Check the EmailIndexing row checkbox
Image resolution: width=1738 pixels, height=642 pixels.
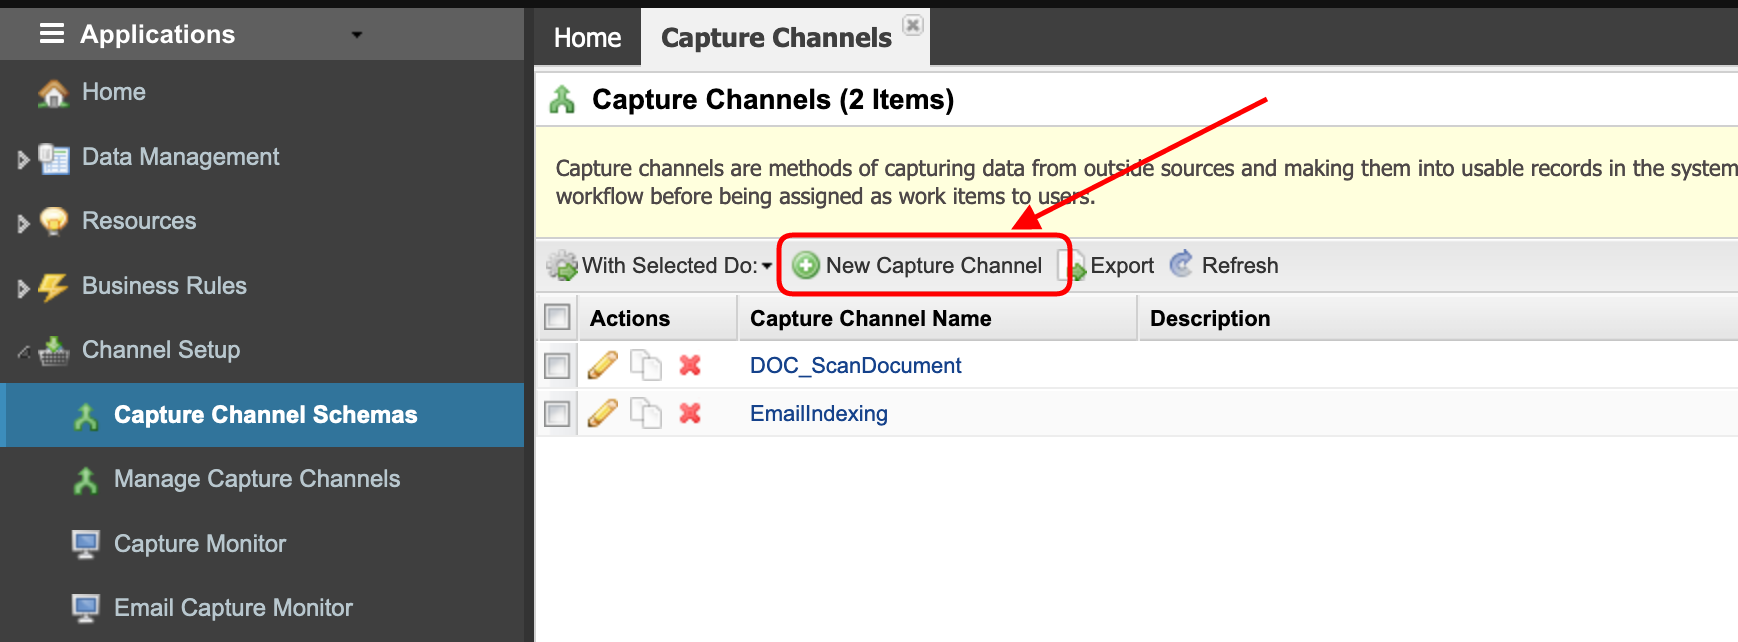point(557,413)
